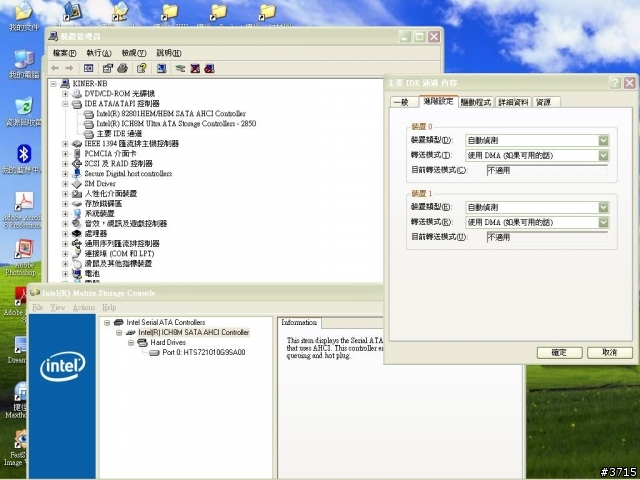The height and width of the screenshot is (480, 640).
Task: Collapse Intel Serial ATA Controllers node
Action: 107,322
